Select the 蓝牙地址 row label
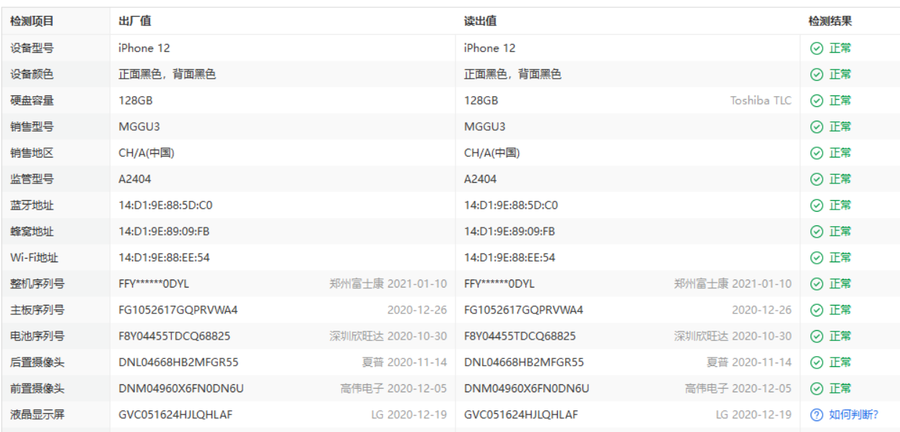Screen dimensions: 900x432 (x=32, y=205)
